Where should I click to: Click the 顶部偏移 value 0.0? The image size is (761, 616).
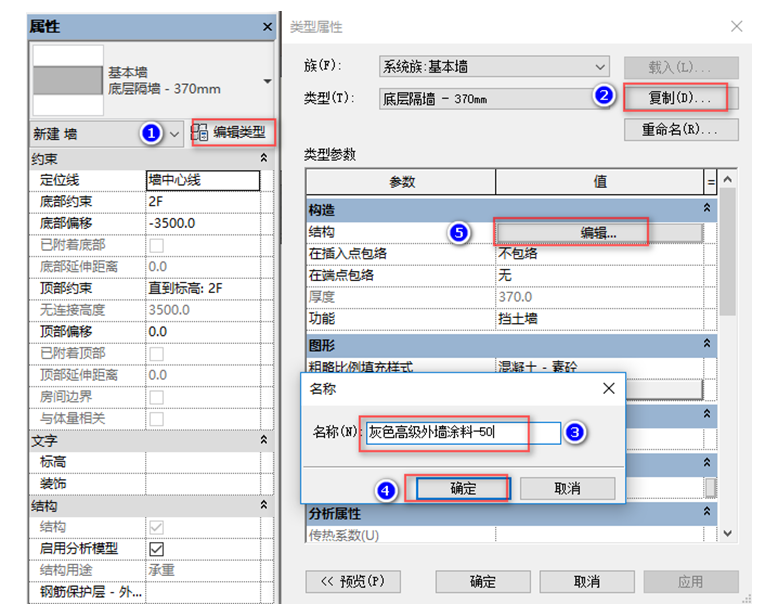tap(203, 332)
